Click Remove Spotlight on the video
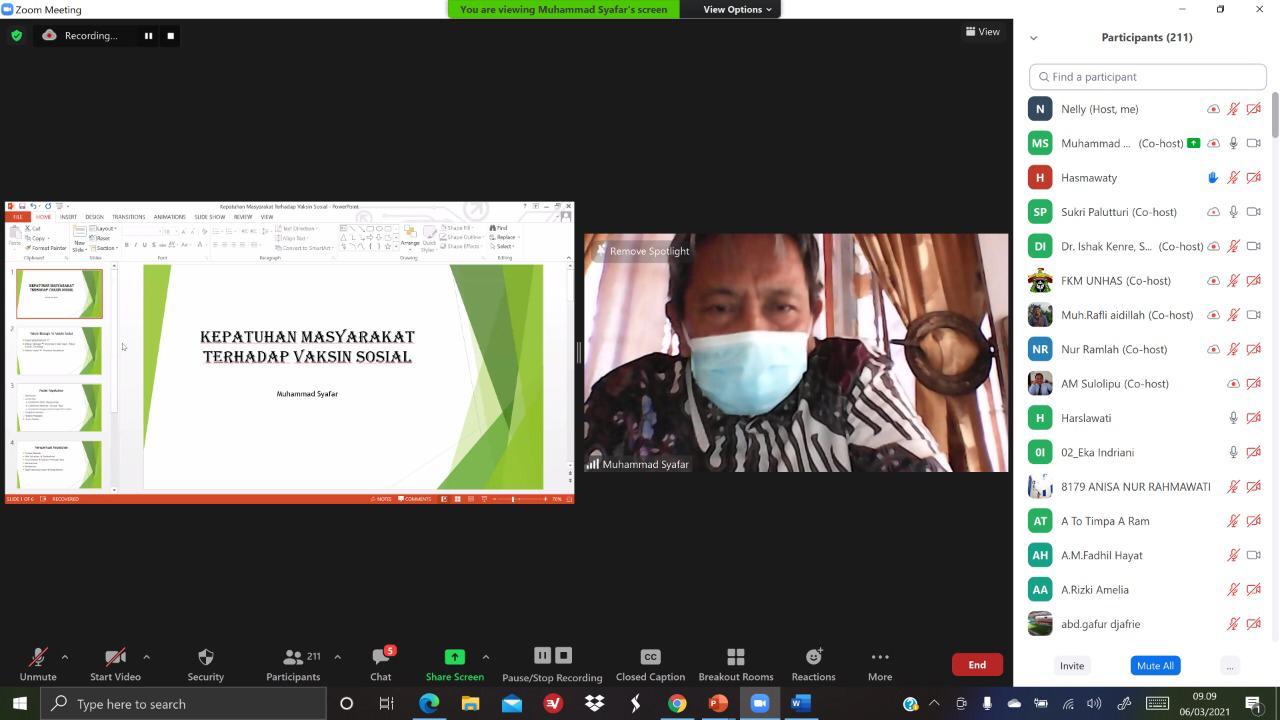This screenshot has height=720, width=1280. coord(649,251)
